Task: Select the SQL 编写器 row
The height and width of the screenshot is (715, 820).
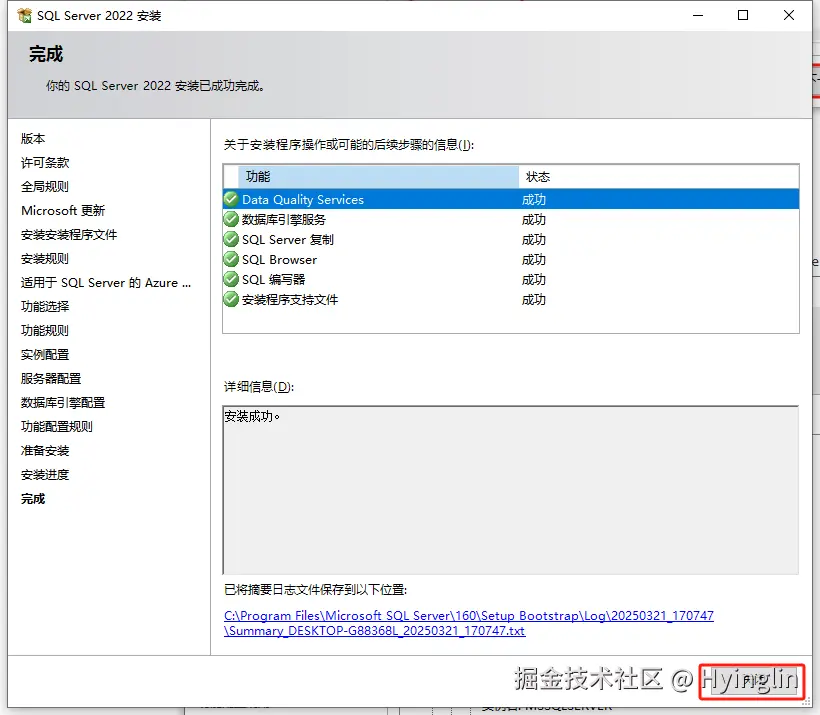Action: tap(511, 279)
